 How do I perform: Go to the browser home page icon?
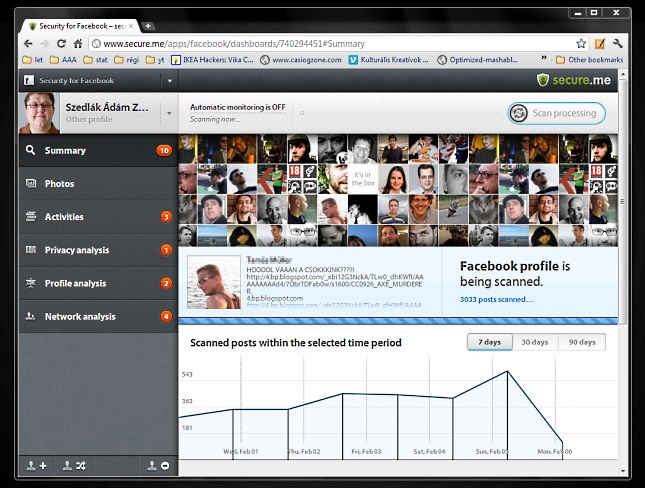[x=78, y=44]
